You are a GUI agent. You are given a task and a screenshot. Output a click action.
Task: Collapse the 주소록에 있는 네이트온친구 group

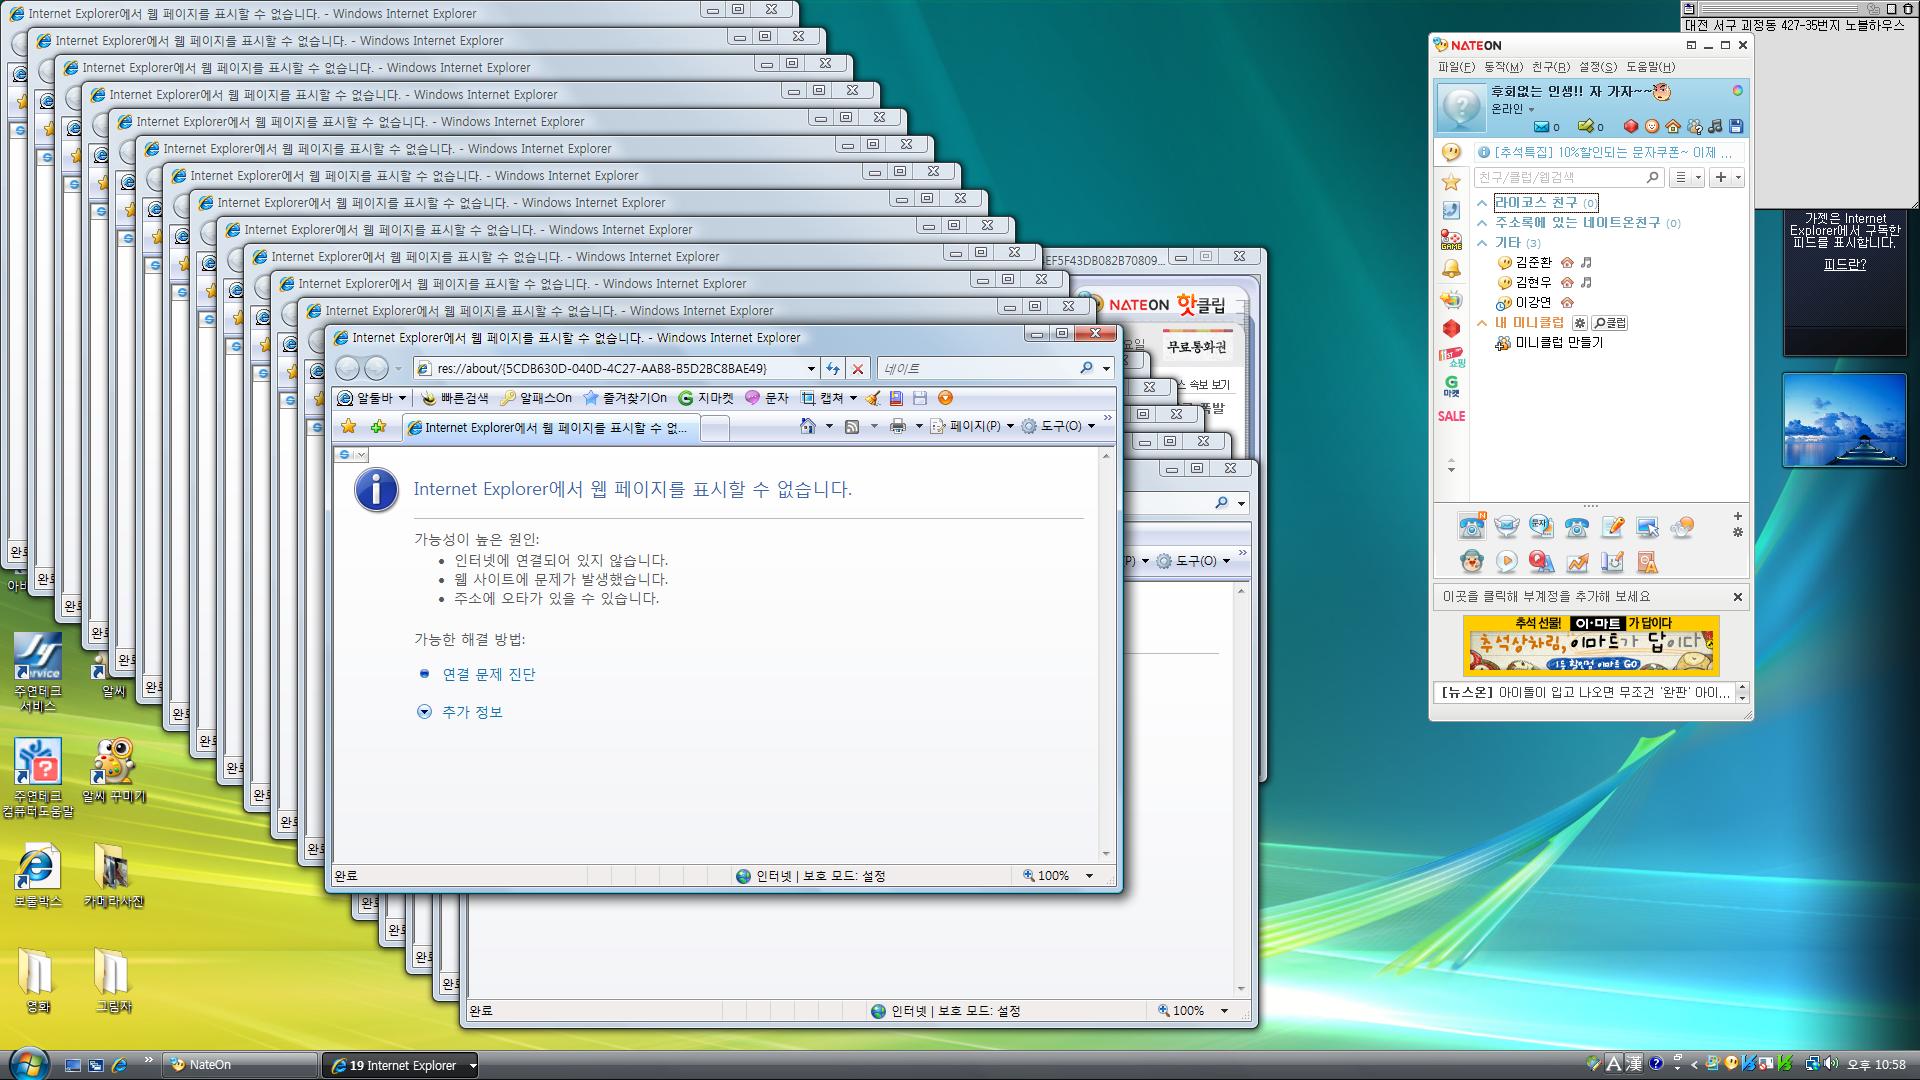click(x=1482, y=223)
